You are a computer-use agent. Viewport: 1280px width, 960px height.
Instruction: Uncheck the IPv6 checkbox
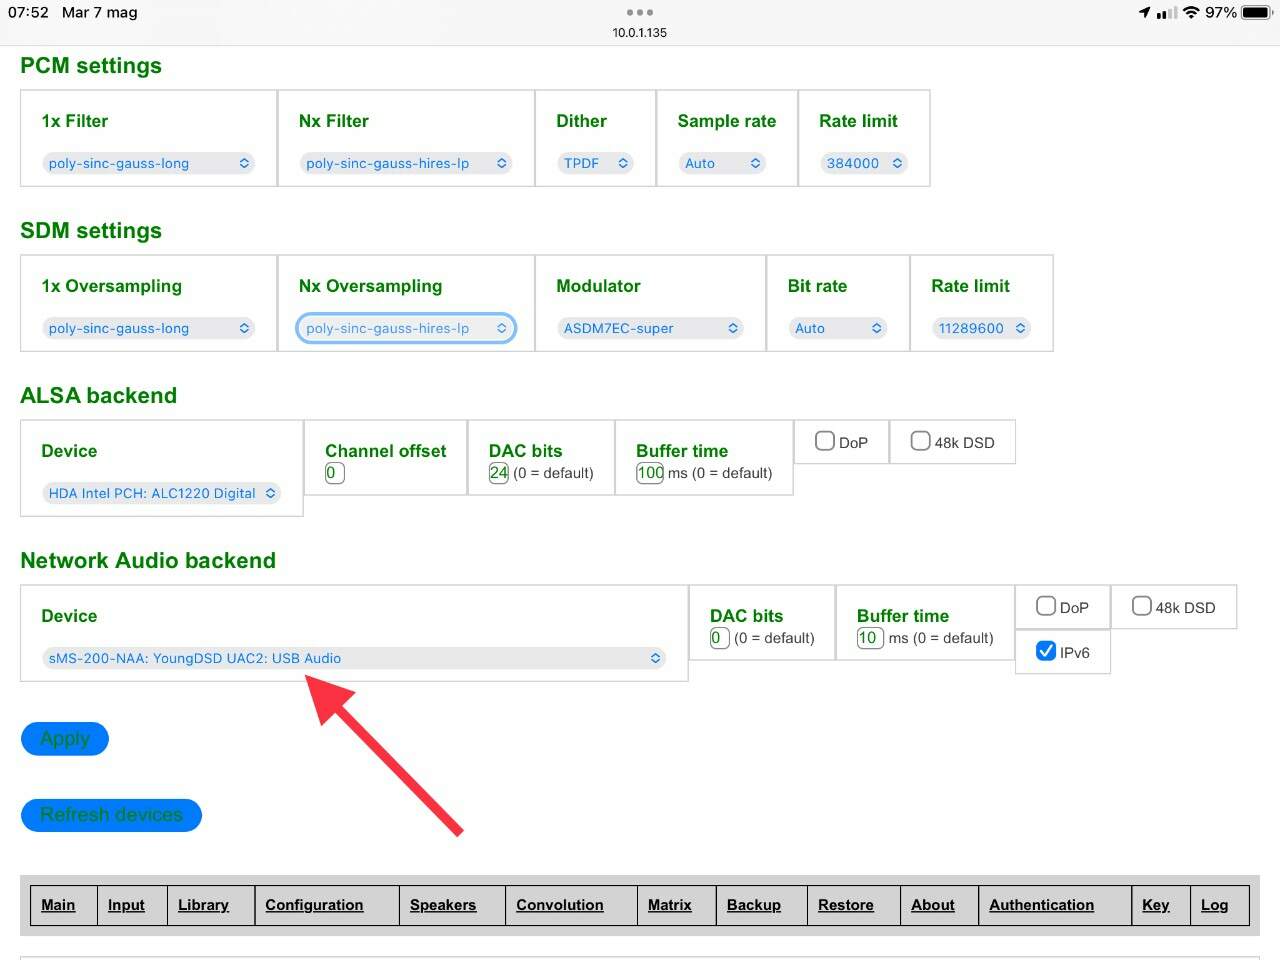[1046, 651]
